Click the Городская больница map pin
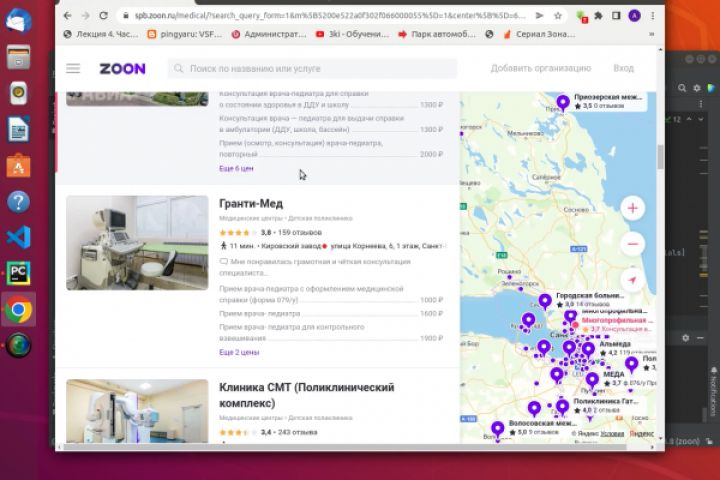Screen dimensions: 720x480 [x=545, y=301]
